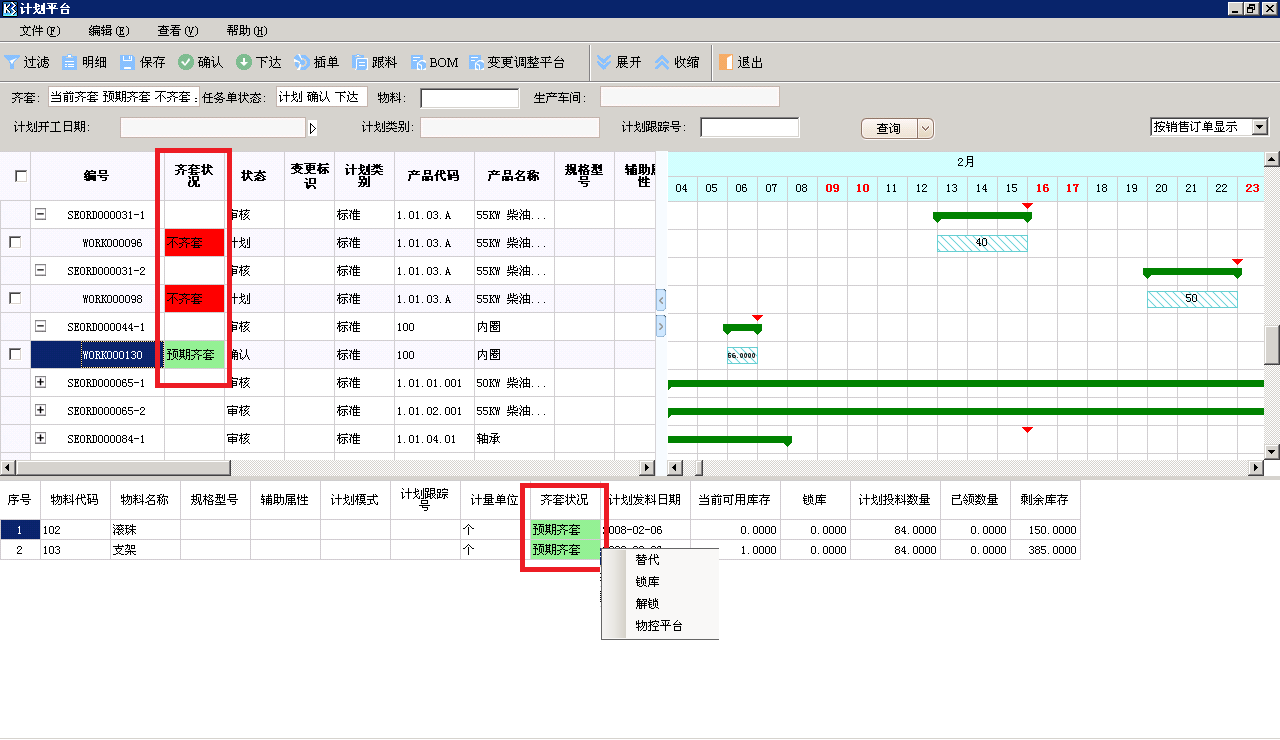Check the box for row WORK000098
Viewport: 1280px width, 740px height.
coord(15,298)
